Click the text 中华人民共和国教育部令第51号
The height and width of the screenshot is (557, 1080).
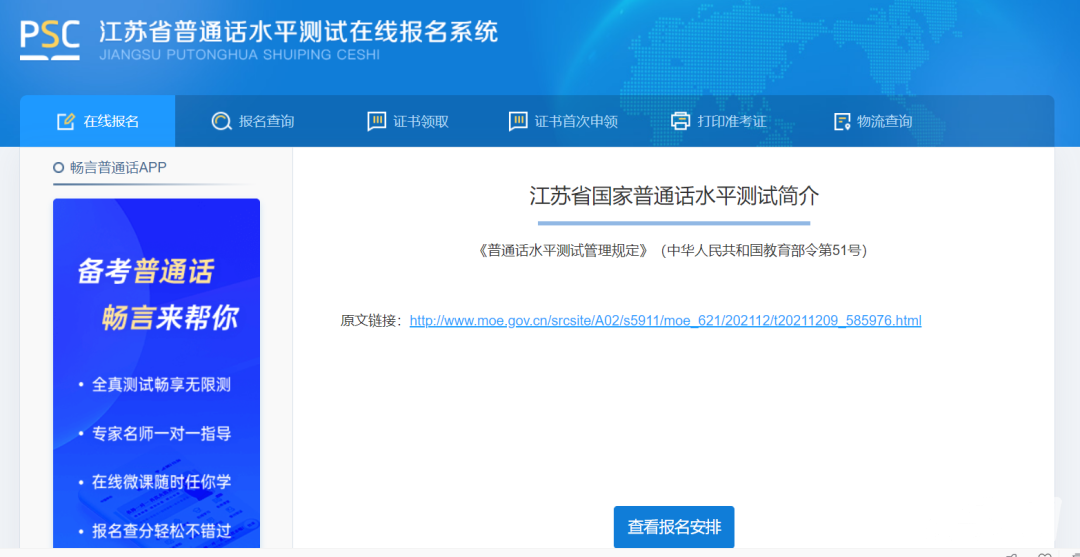click(x=763, y=251)
